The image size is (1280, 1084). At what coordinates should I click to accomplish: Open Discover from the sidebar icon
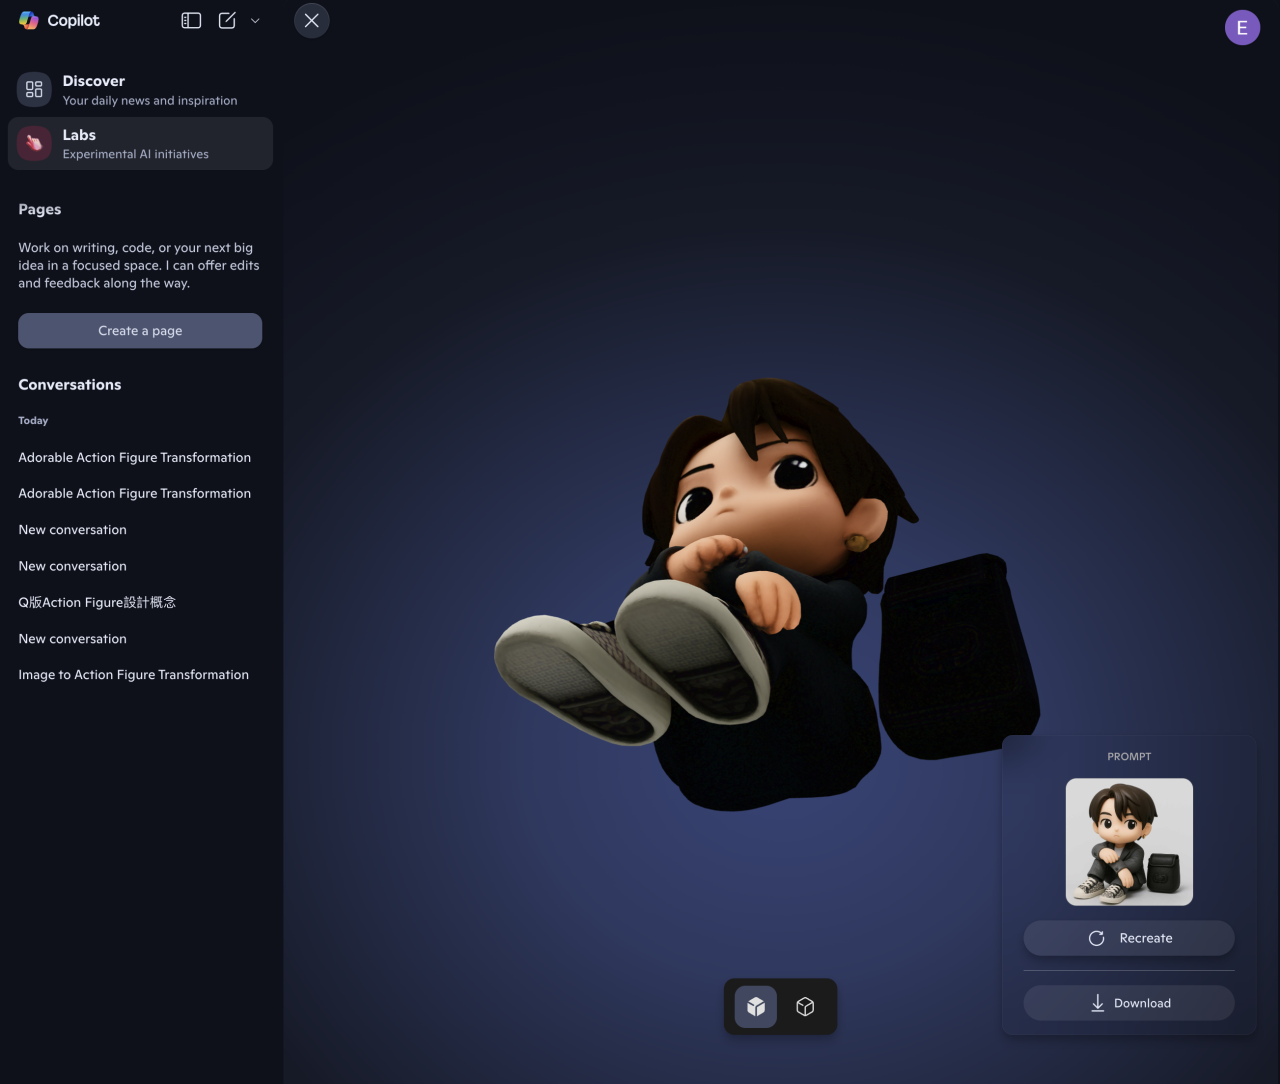pos(33,89)
